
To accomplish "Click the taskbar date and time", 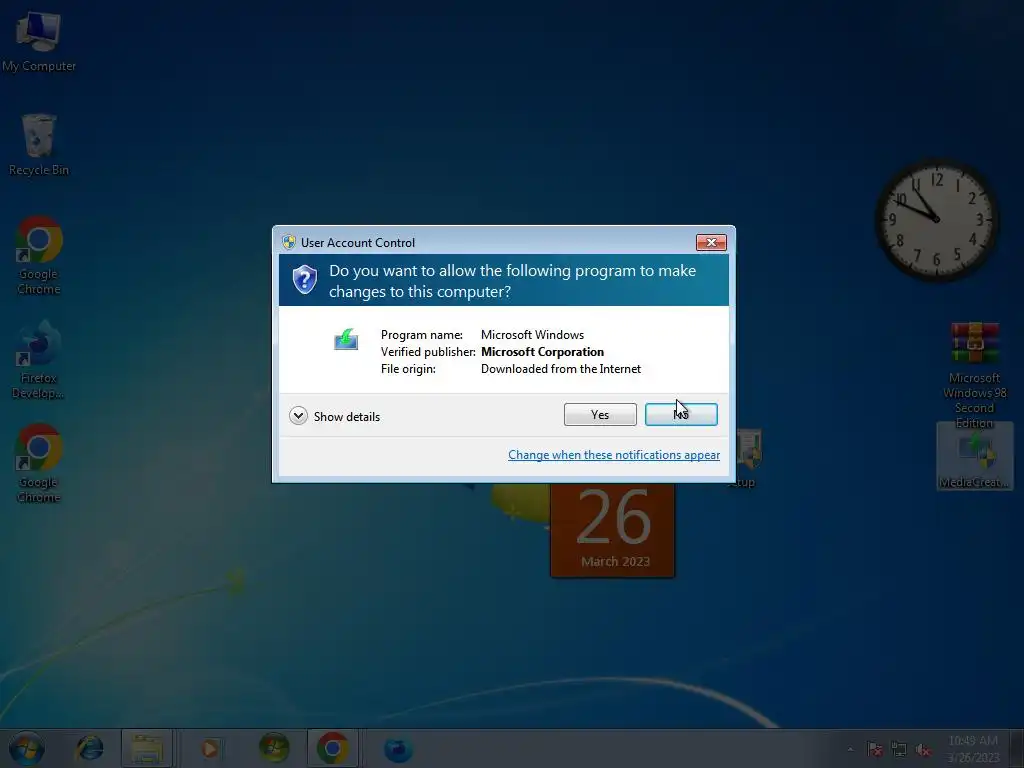I will point(973,749).
